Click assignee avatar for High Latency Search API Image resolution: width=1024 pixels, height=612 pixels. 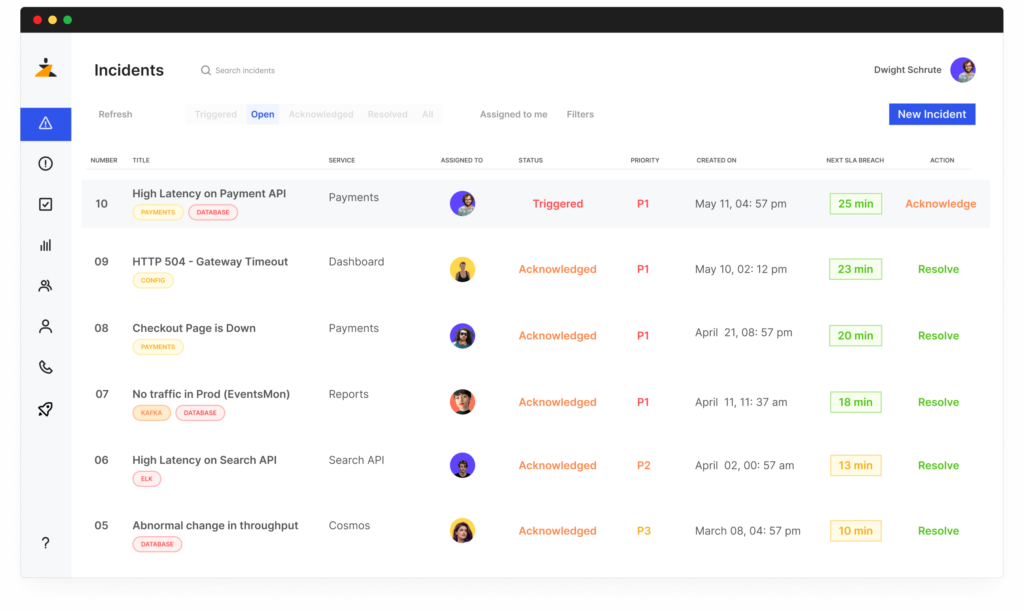[462, 465]
